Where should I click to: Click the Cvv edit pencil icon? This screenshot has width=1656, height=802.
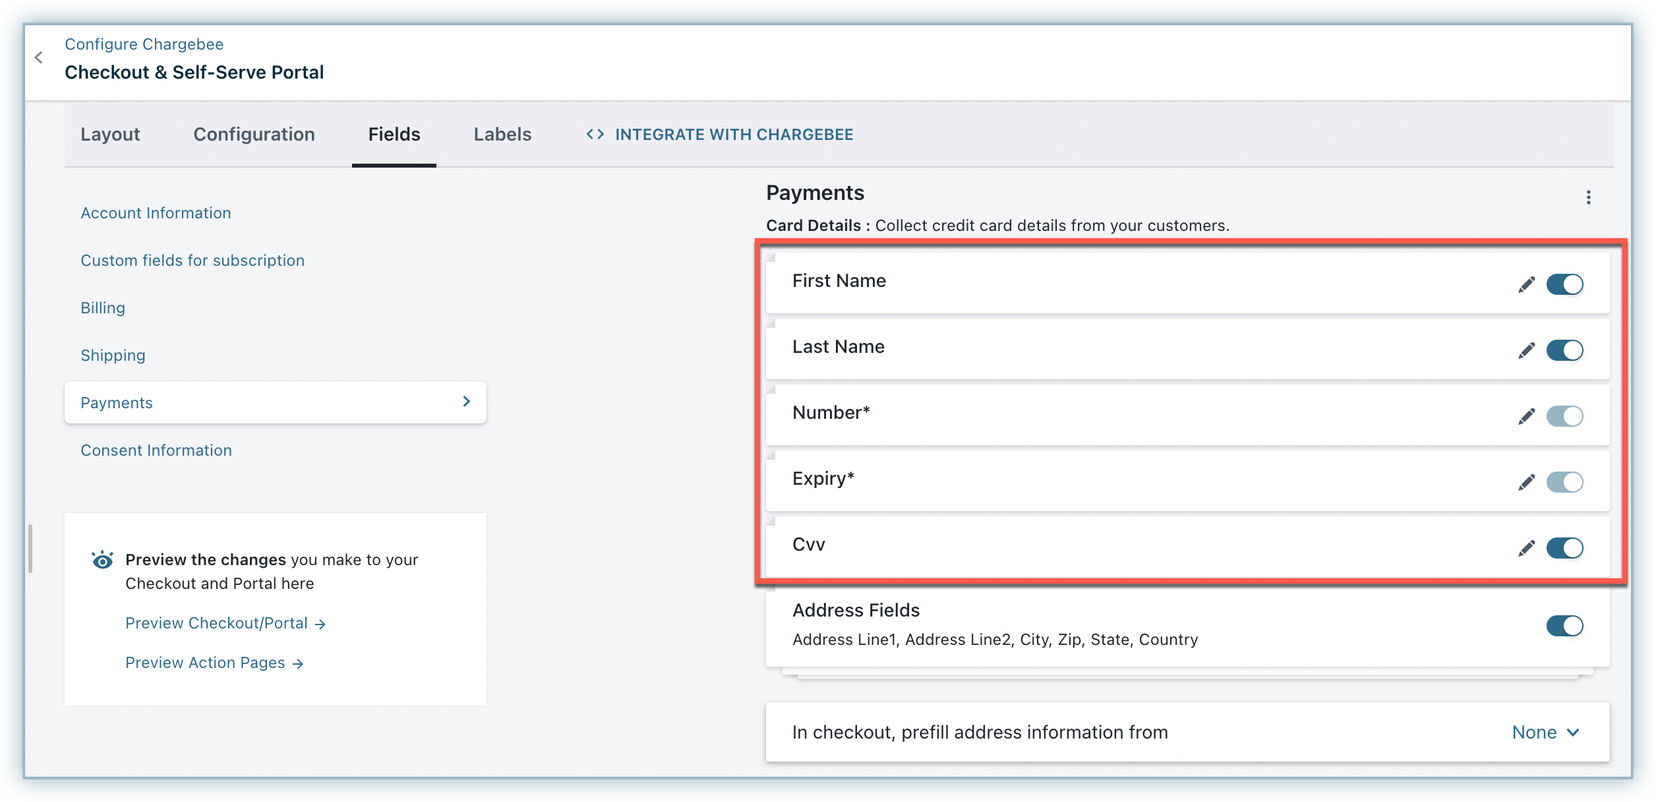point(1526,549)
